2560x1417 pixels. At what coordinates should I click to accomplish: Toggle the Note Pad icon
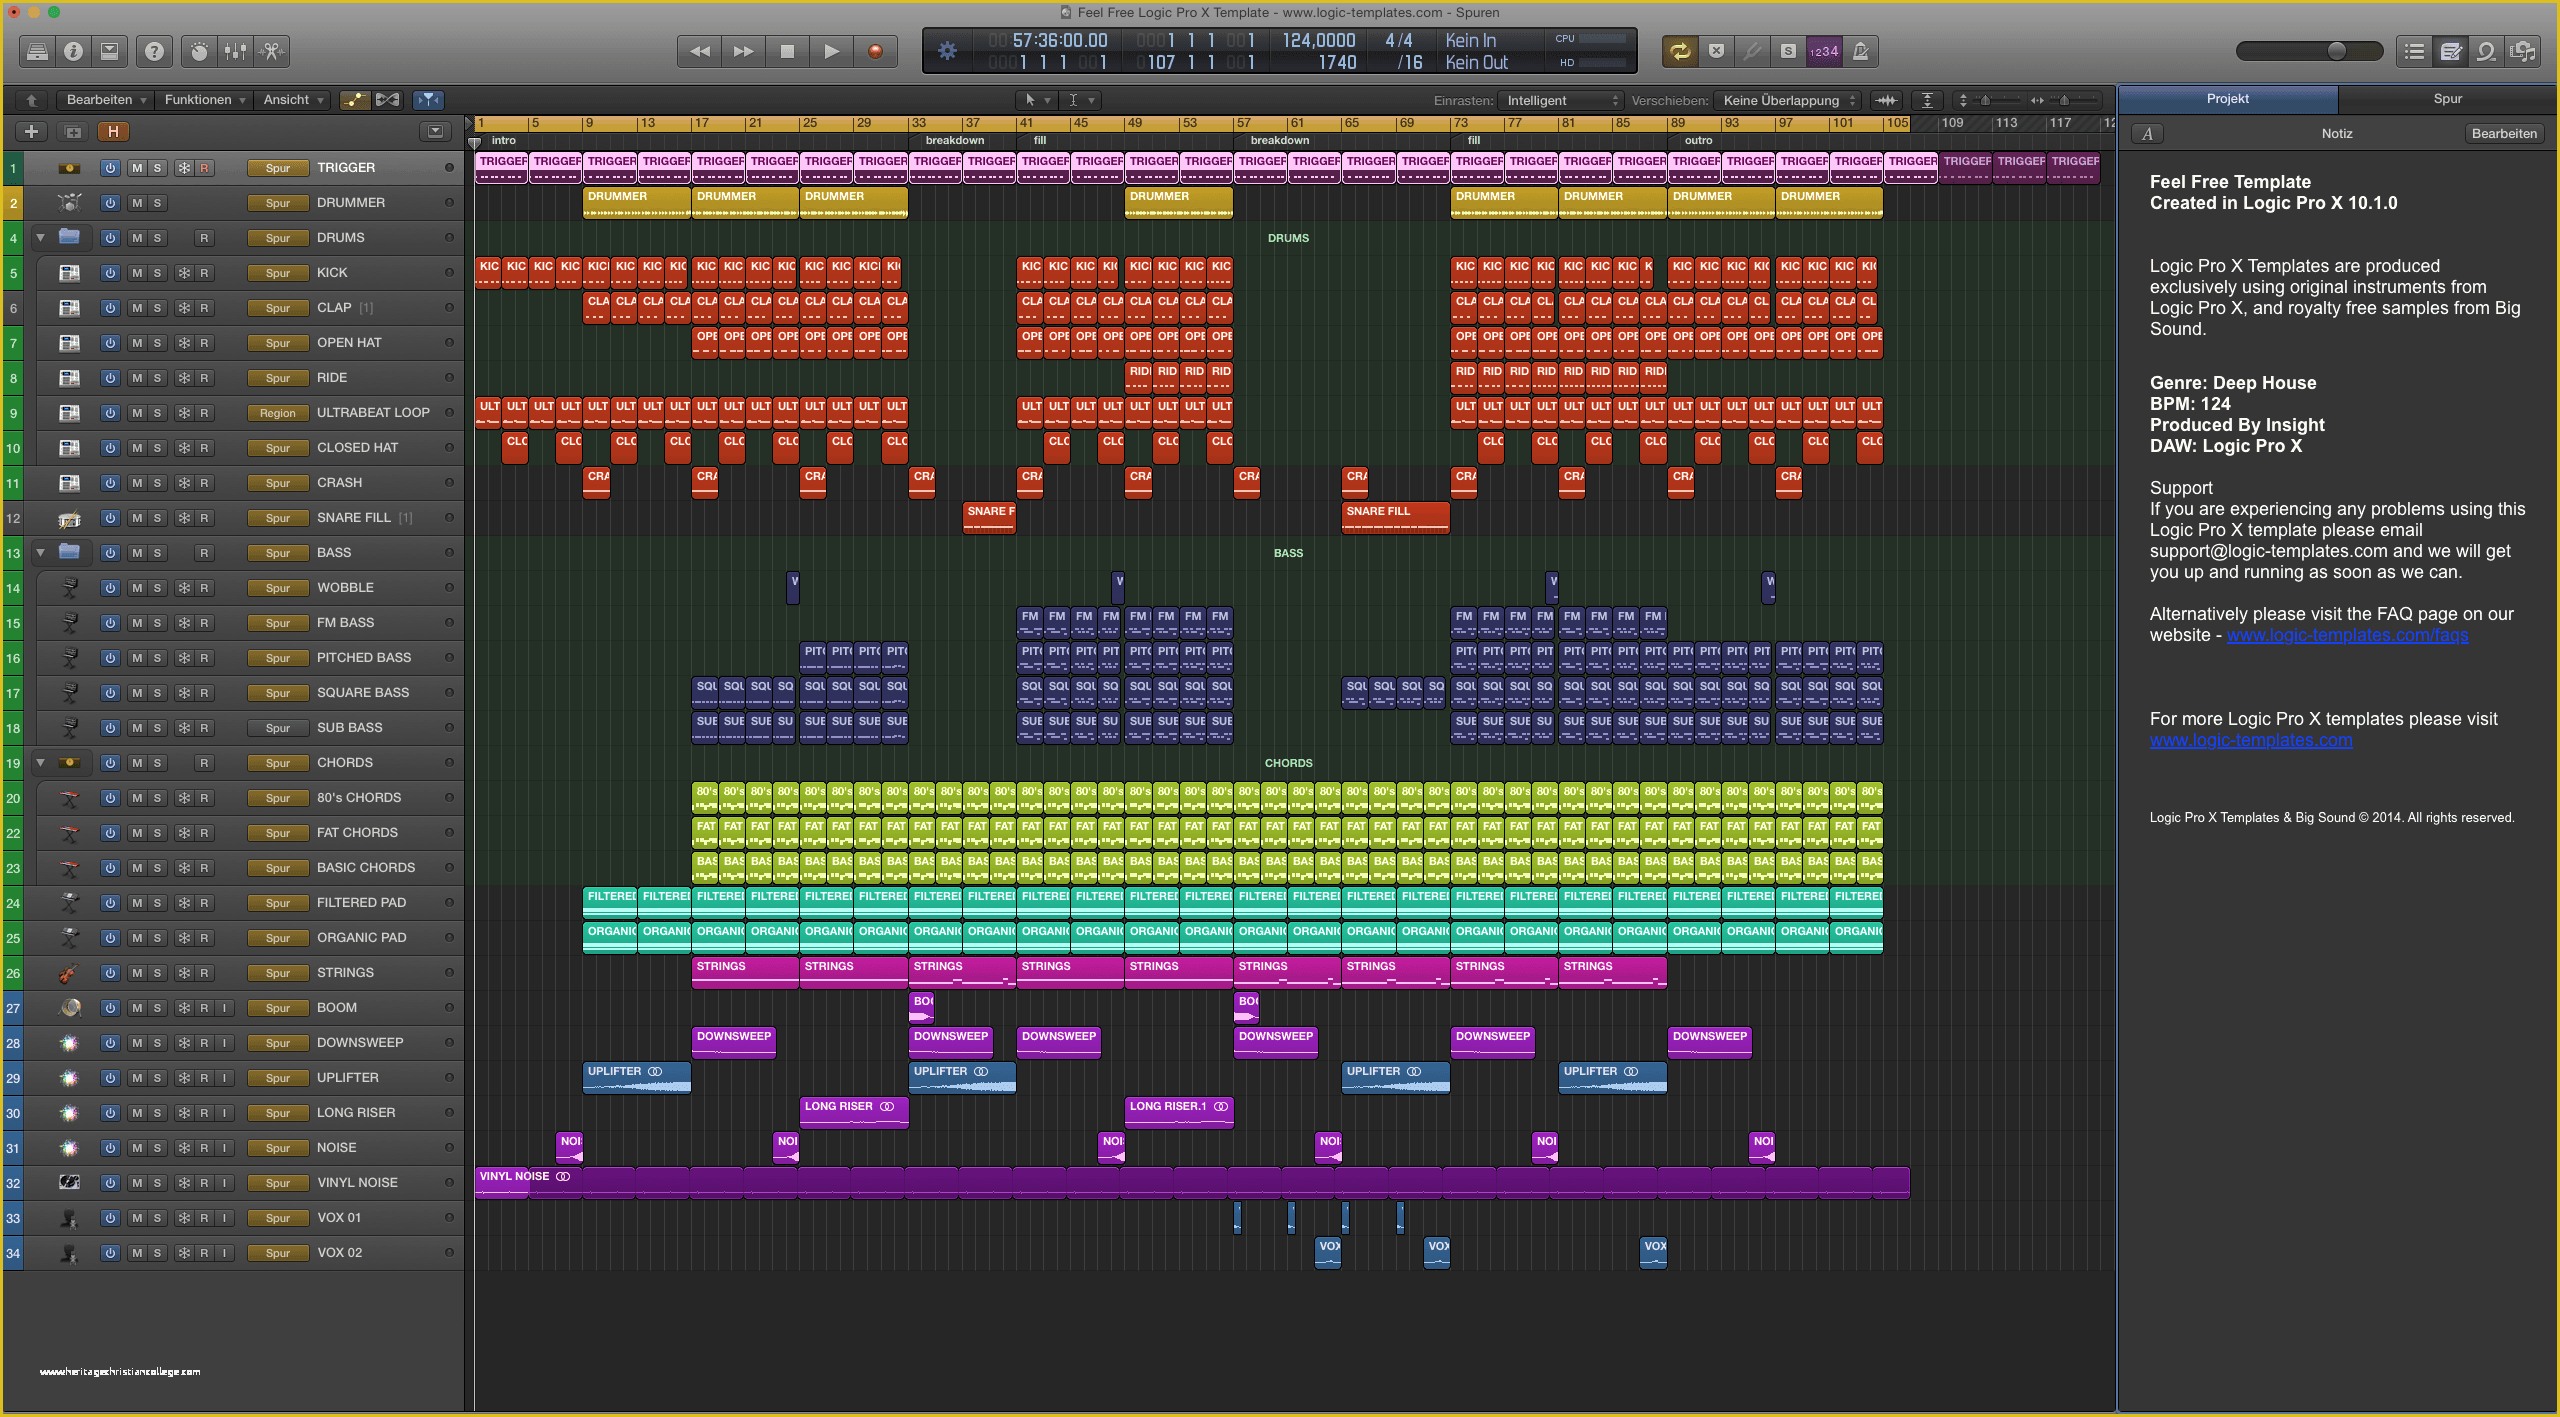[2451, 51]
